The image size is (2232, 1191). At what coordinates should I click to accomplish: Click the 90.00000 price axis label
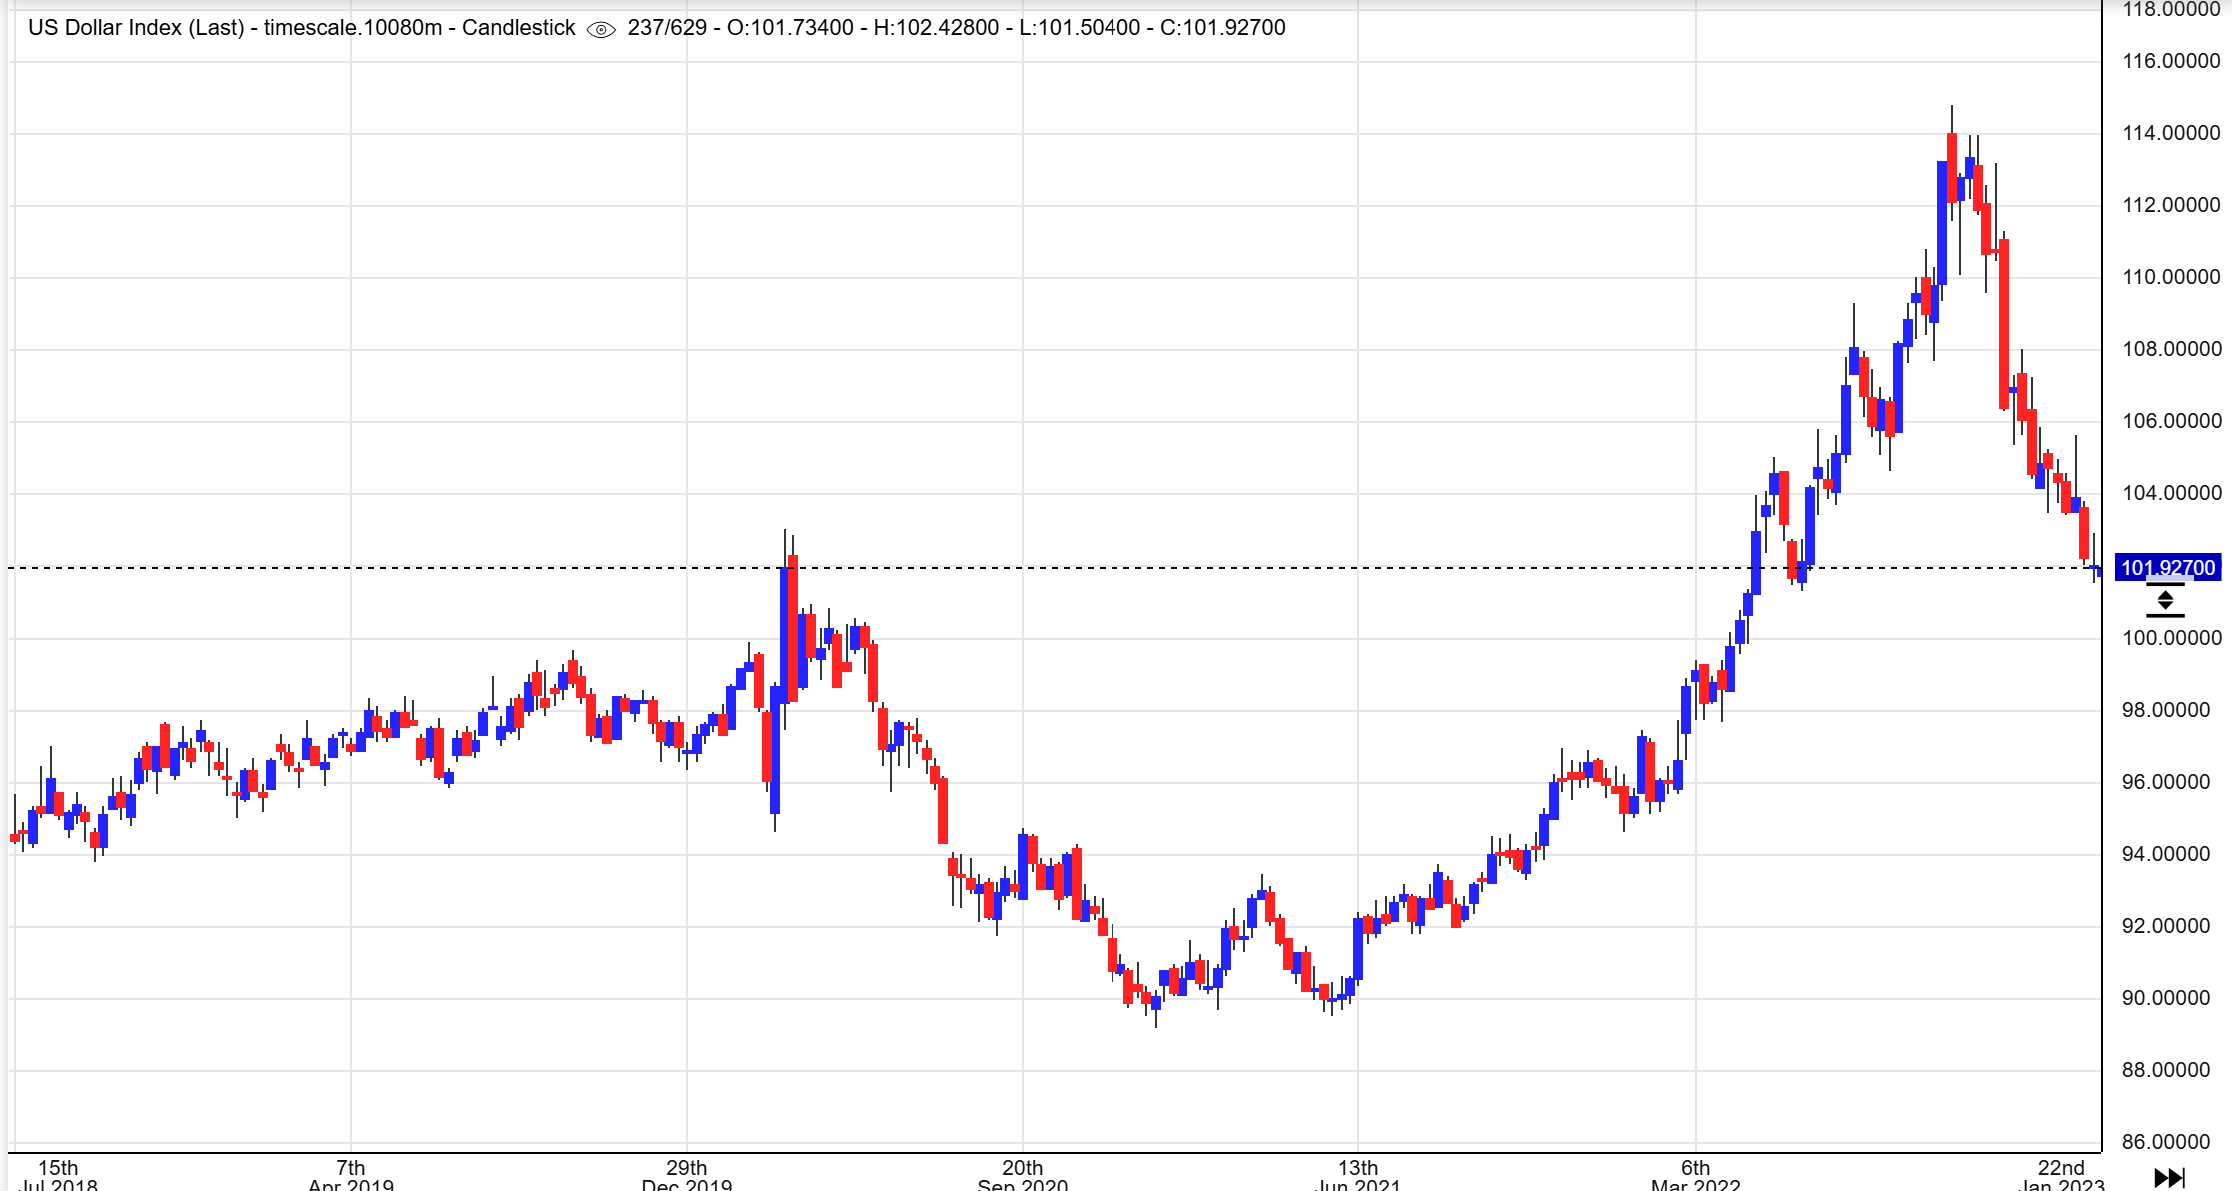click(2166, 998)
